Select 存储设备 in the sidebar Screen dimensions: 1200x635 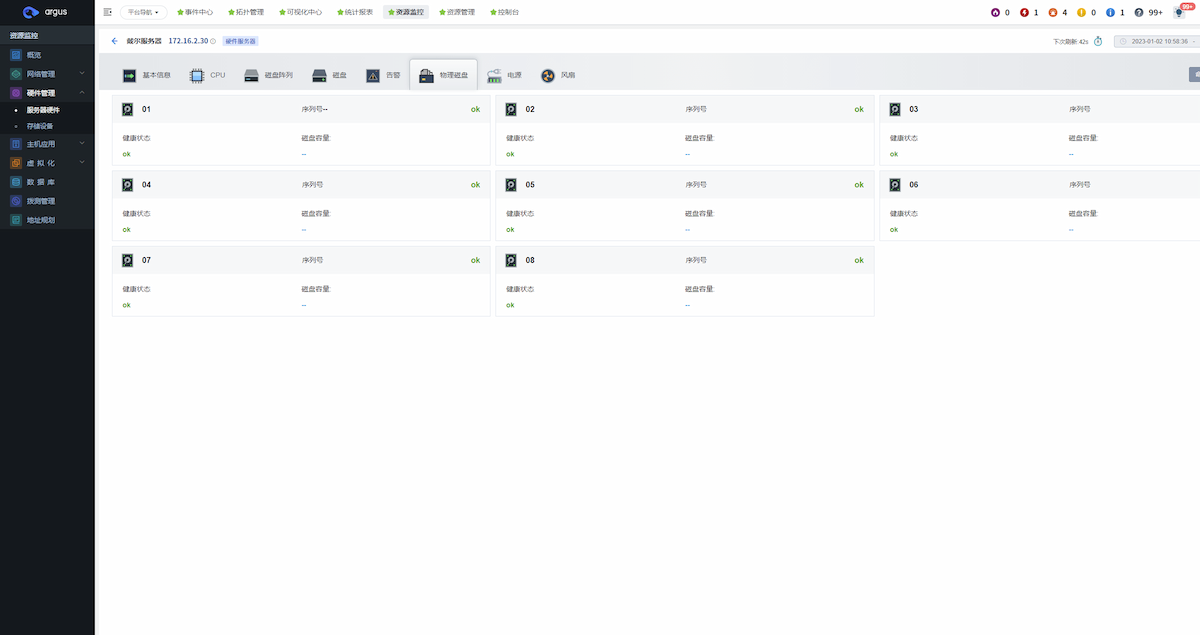click(40, 126)
